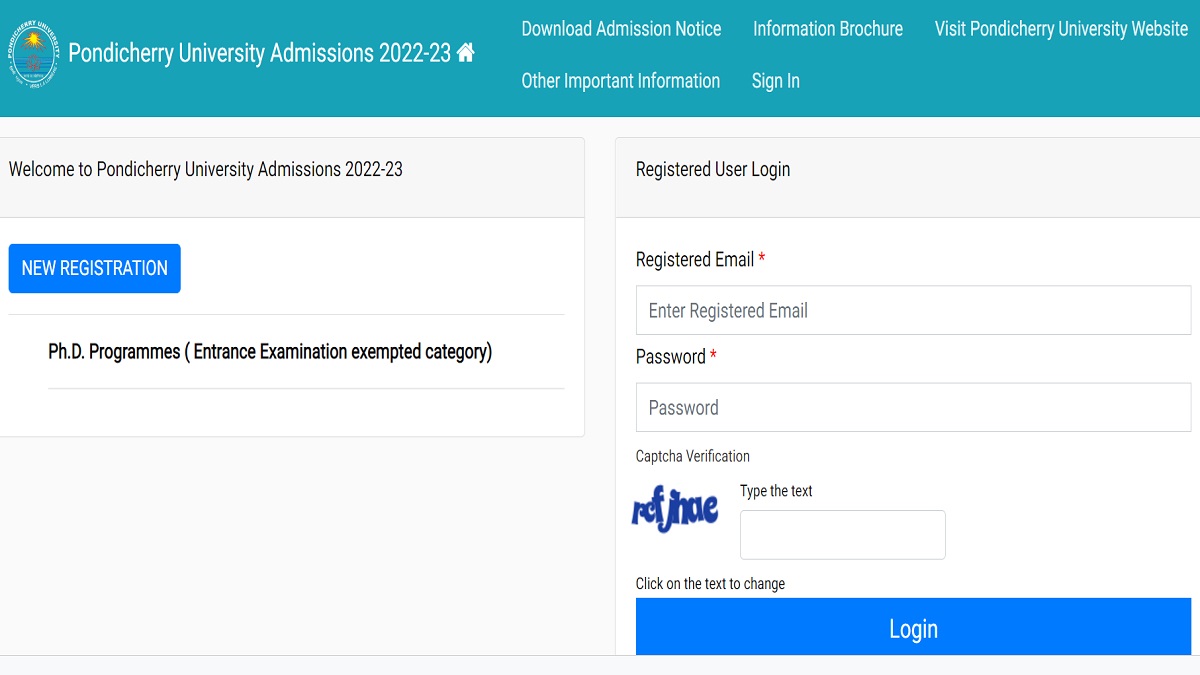The height and width of the screenshot is (675, 1200).
Task: Click the 'Password' field label
Action: tap(671, 357)
